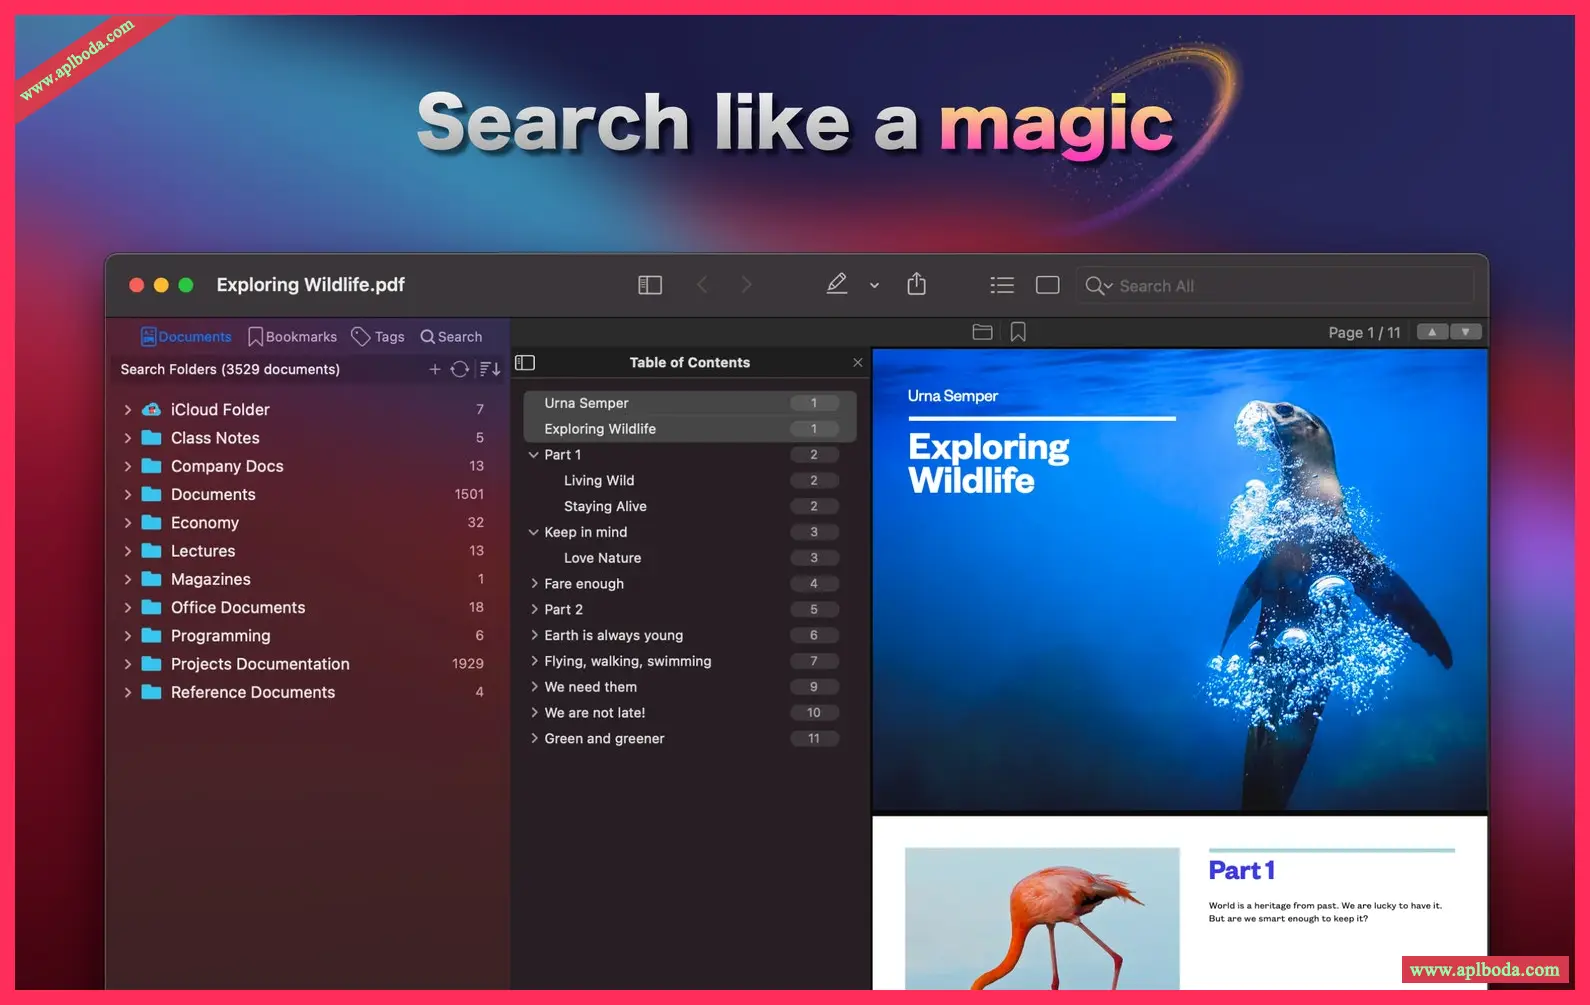1590x1005 pixels.
Task: Go to next page down arrow
Action: tap(1466, 332)
